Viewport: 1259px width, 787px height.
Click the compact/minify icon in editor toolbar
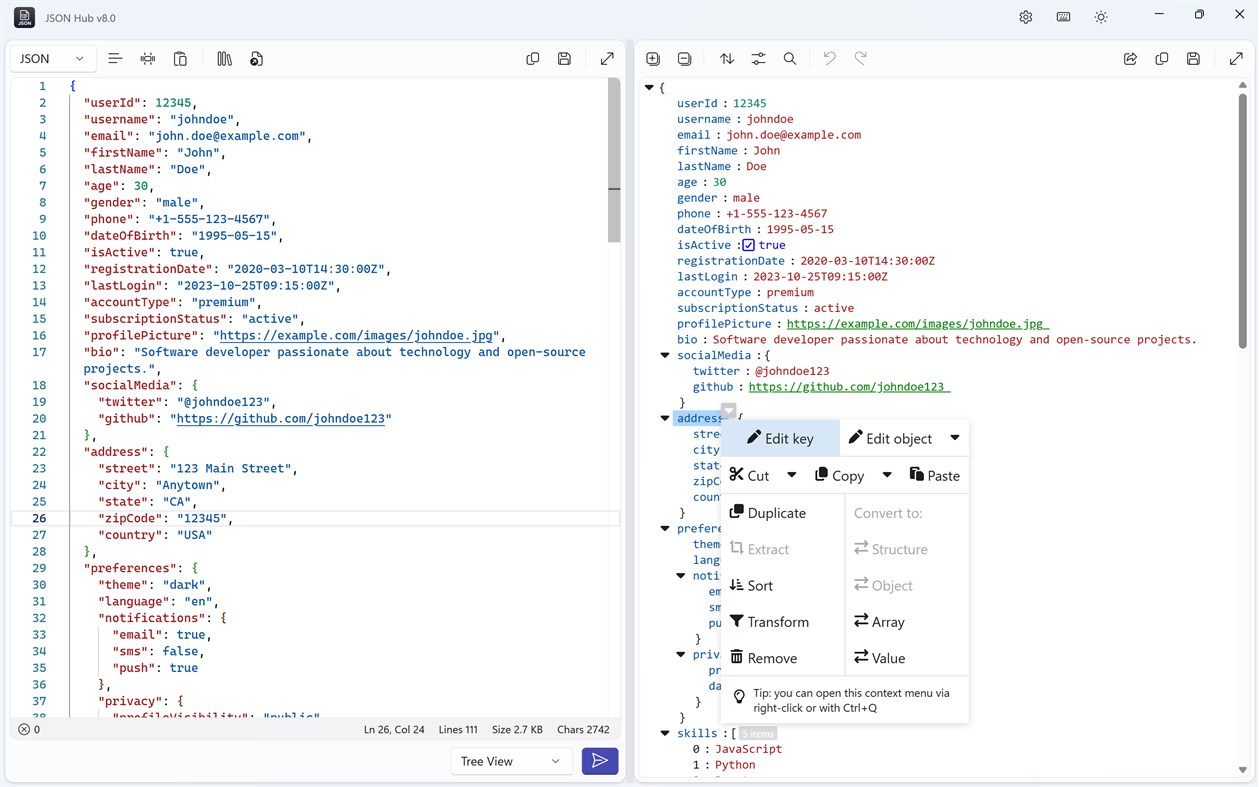tap(148, 59)
